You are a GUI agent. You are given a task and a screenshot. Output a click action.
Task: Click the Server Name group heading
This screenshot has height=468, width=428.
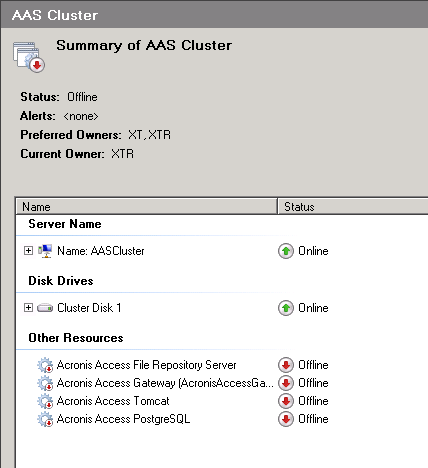[65, 224]
